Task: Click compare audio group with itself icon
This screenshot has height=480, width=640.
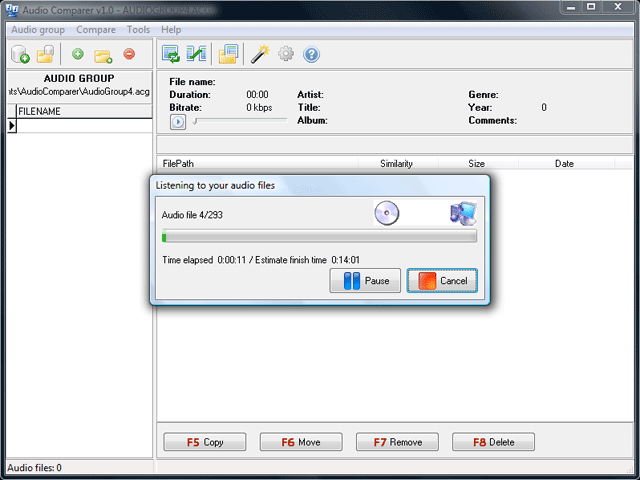Action: tap(171, 54)
